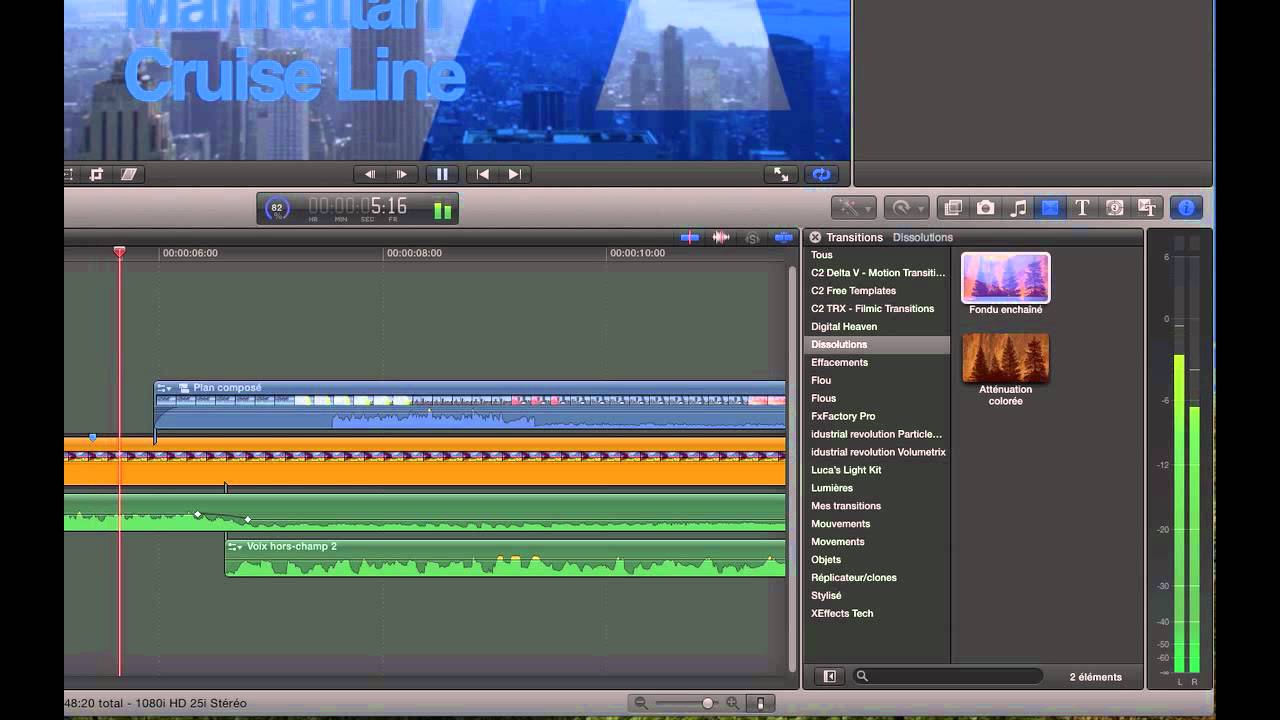Select C2 TRX - Filmic Transitions category
1280x720 pixels.
877,309
